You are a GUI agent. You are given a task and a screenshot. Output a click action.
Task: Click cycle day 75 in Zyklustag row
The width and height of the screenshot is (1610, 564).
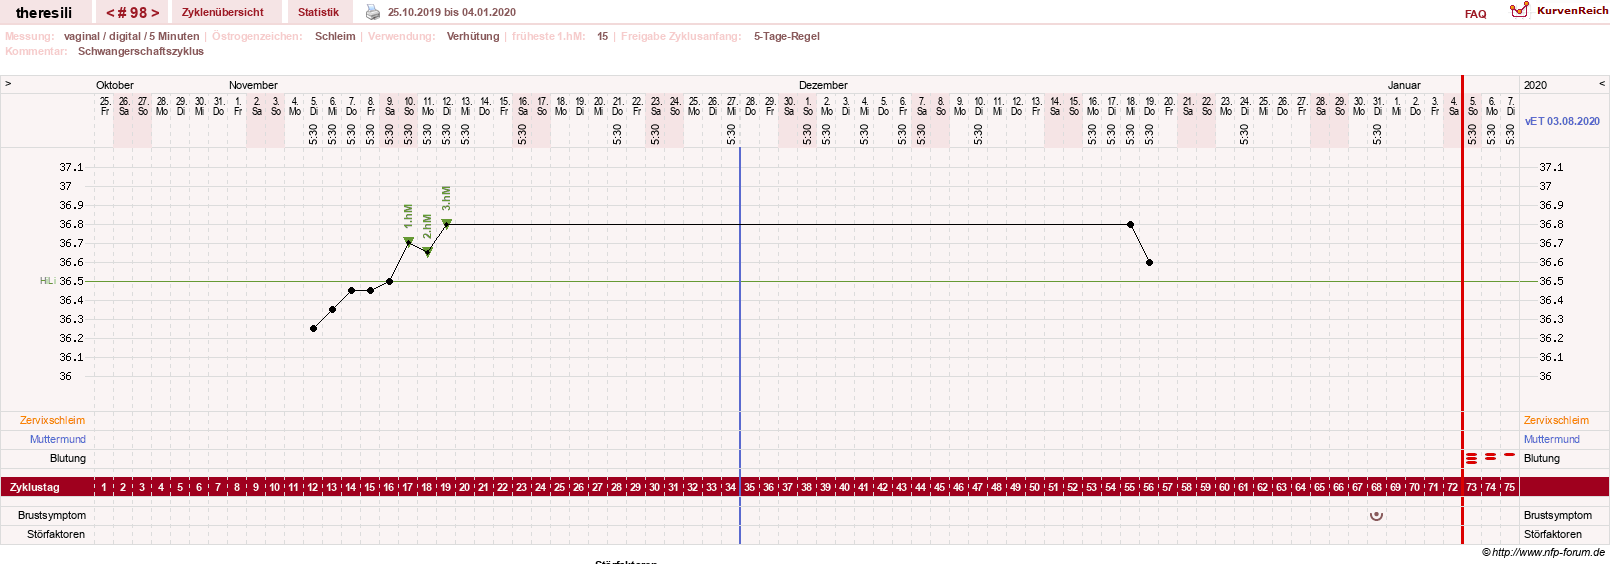click(1509, 487)
